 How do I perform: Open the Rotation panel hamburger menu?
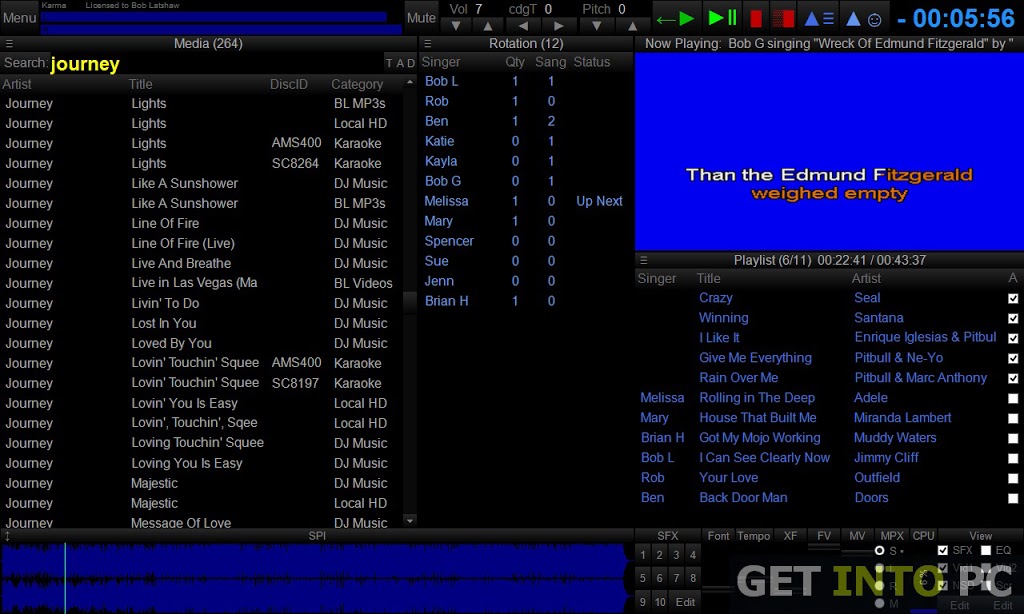(x=428, y=44)
